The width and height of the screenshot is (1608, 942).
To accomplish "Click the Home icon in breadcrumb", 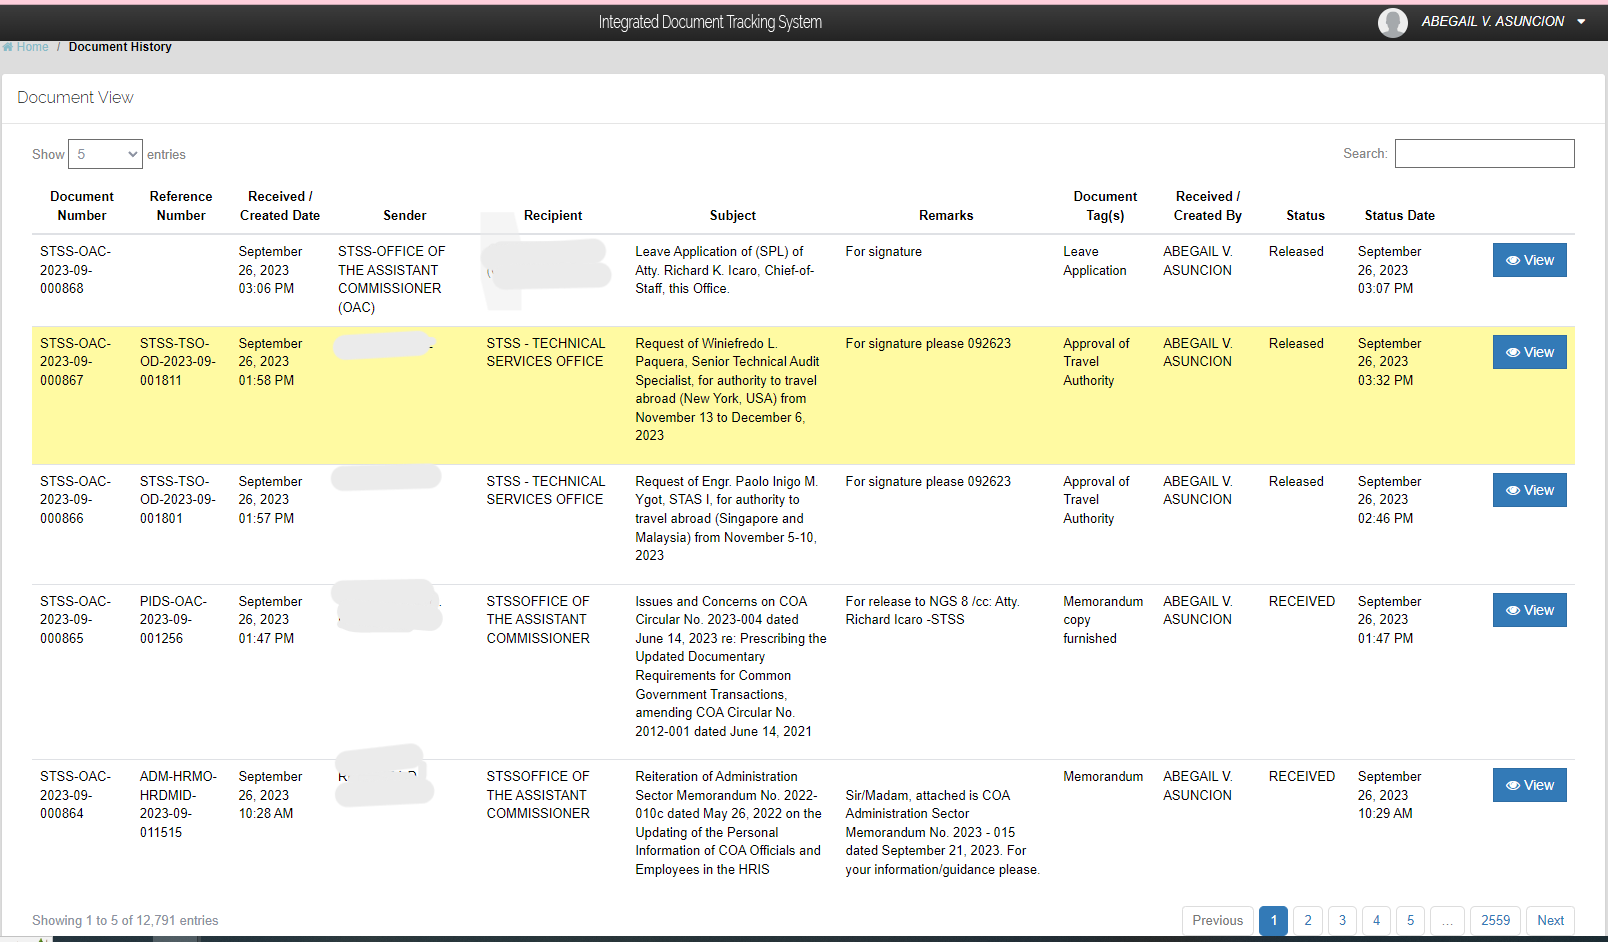I will coord(8,47).
